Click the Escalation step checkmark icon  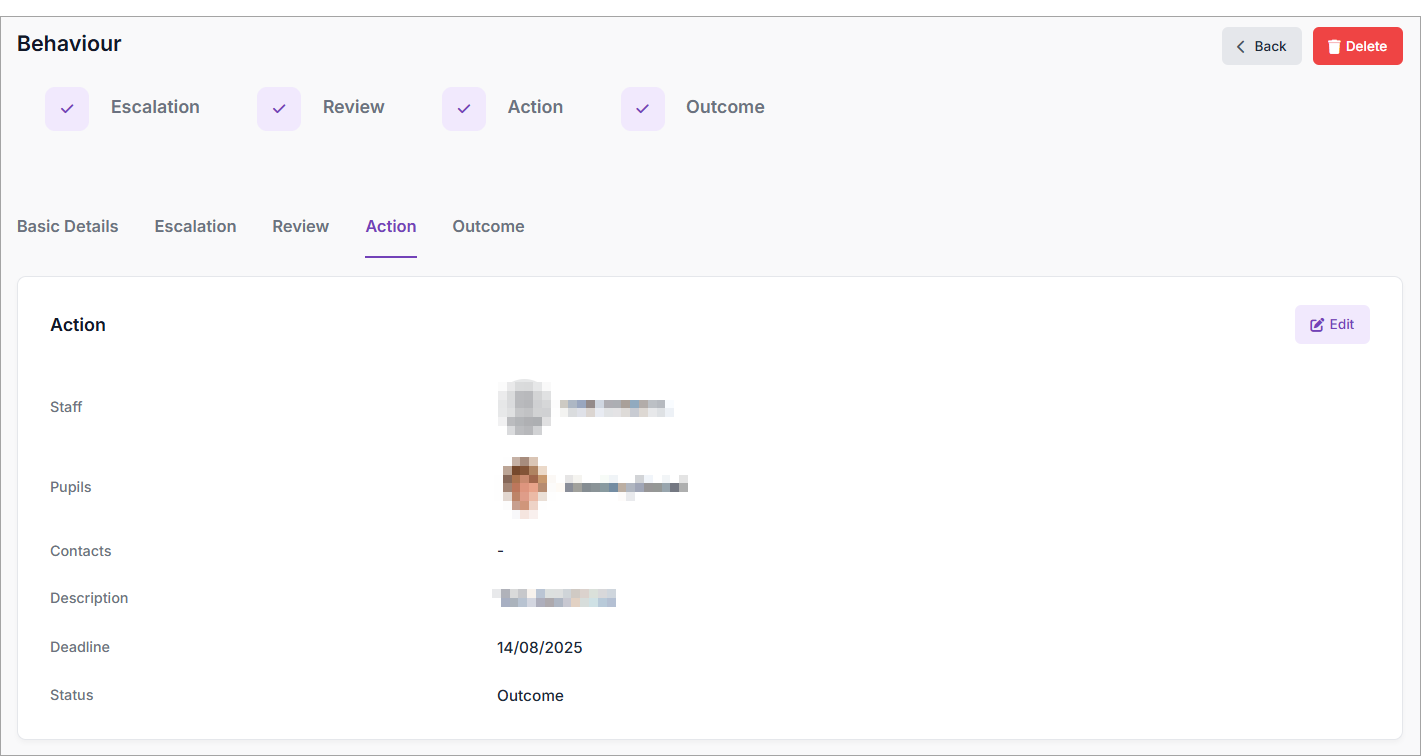click(x=67, y=109)
